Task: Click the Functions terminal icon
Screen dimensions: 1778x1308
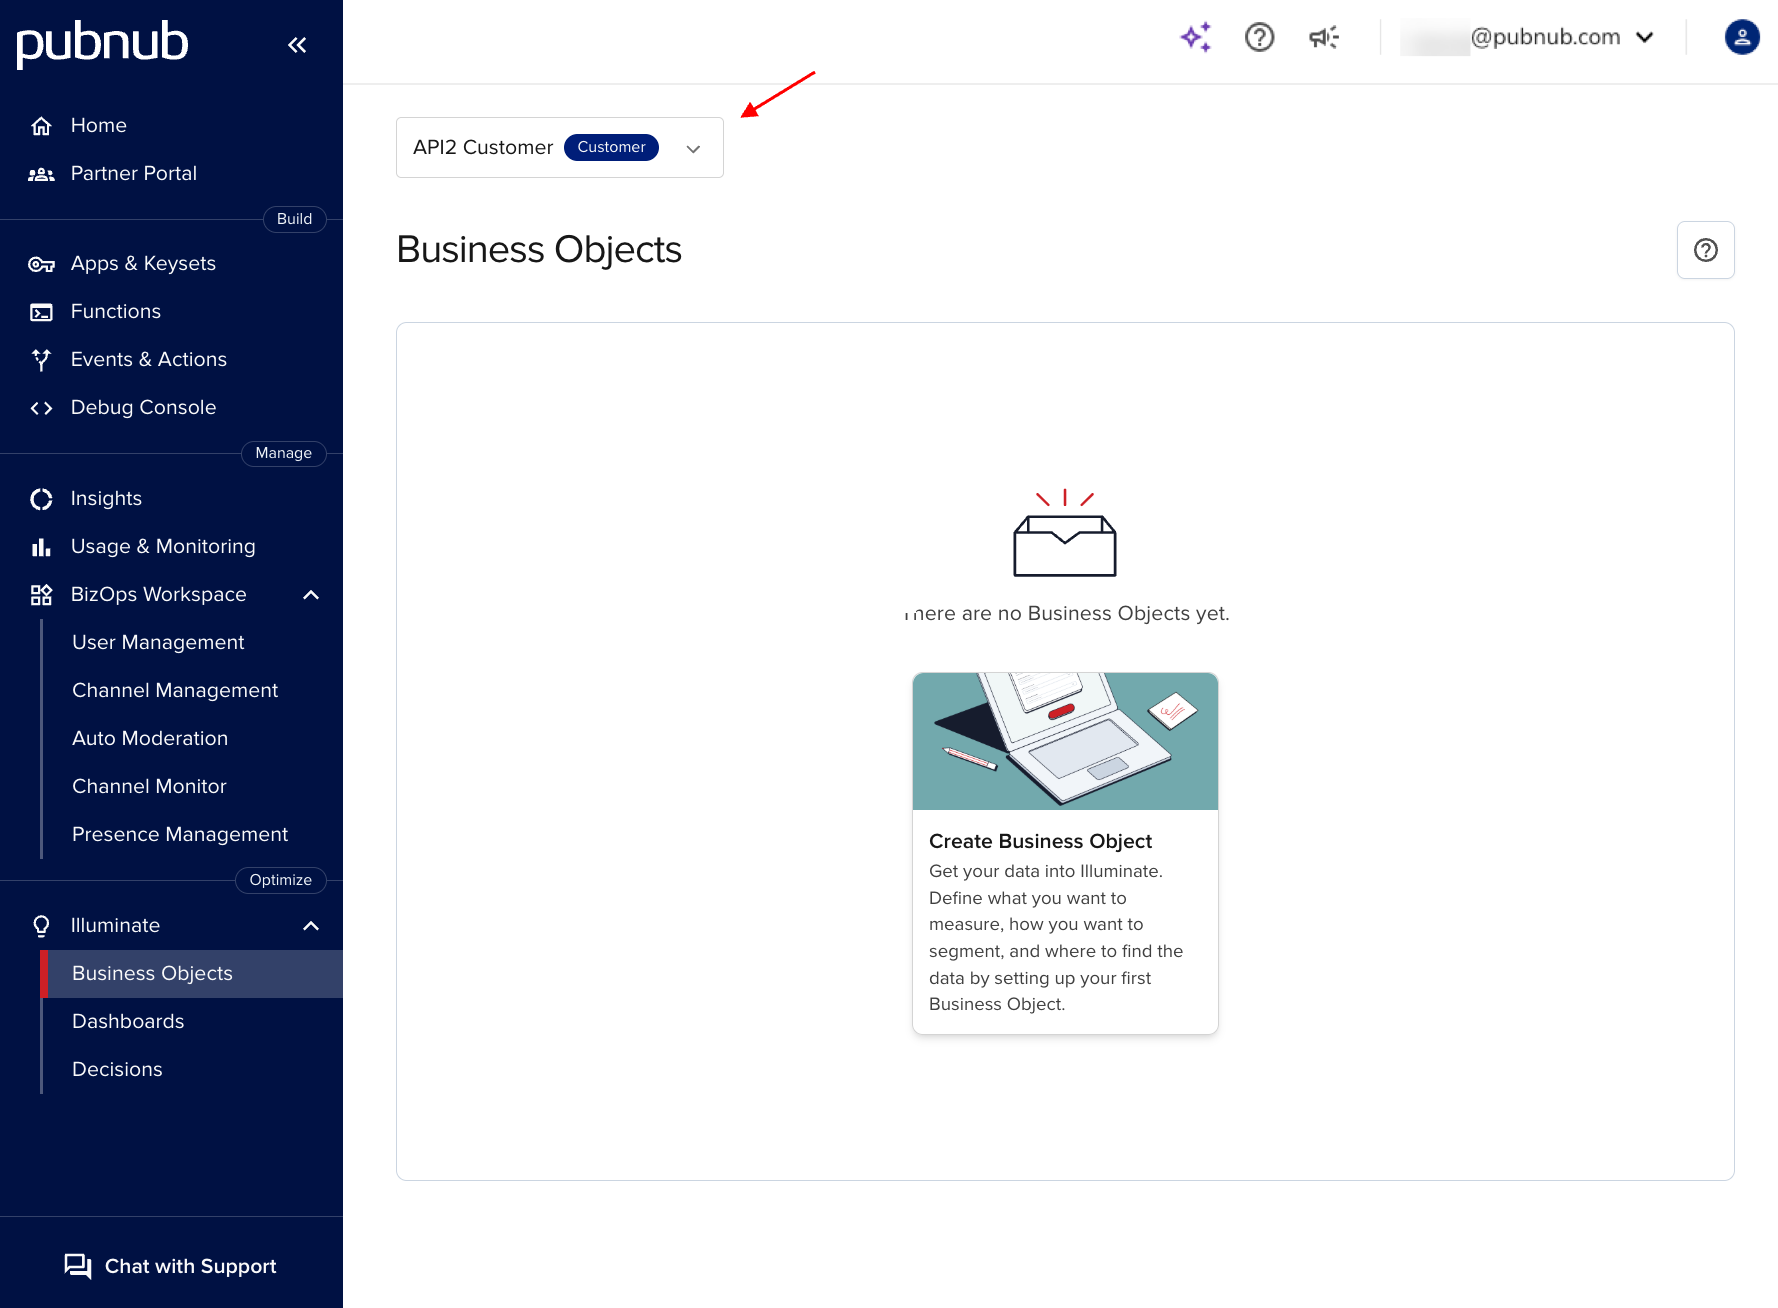Action: 41,312
